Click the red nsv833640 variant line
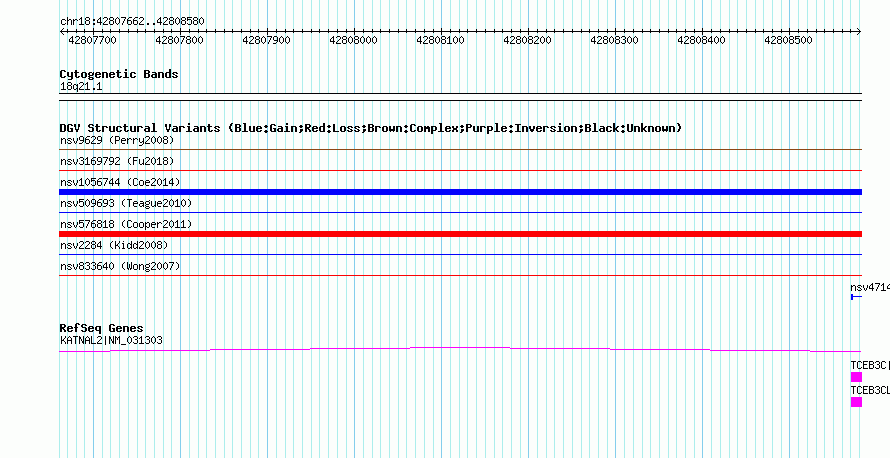 pos(460,276)
